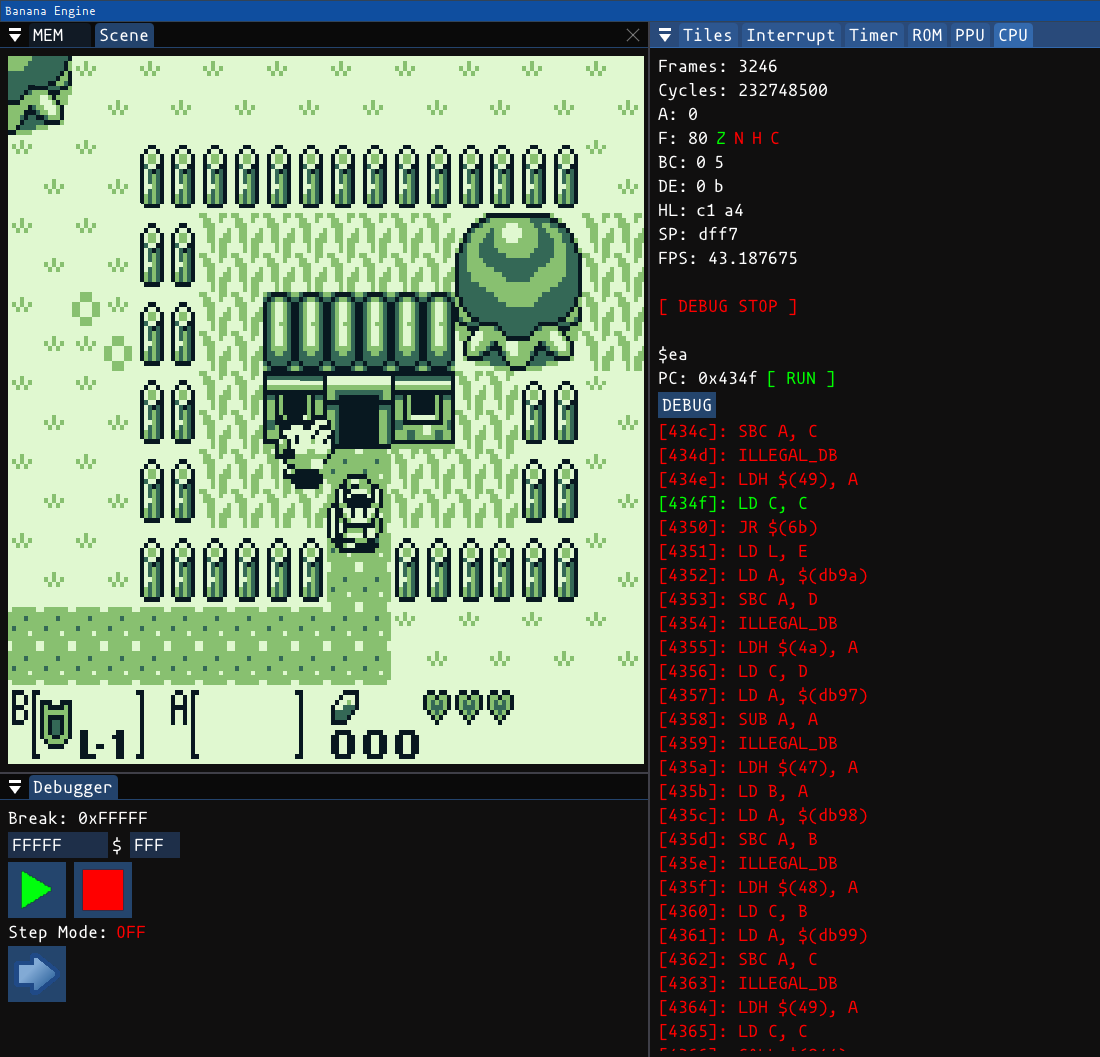The width and height of the screenshot is (1100, 1057).
Task: Select line [4361]: LD A, $(db99)
Action: tap(763, 935)
